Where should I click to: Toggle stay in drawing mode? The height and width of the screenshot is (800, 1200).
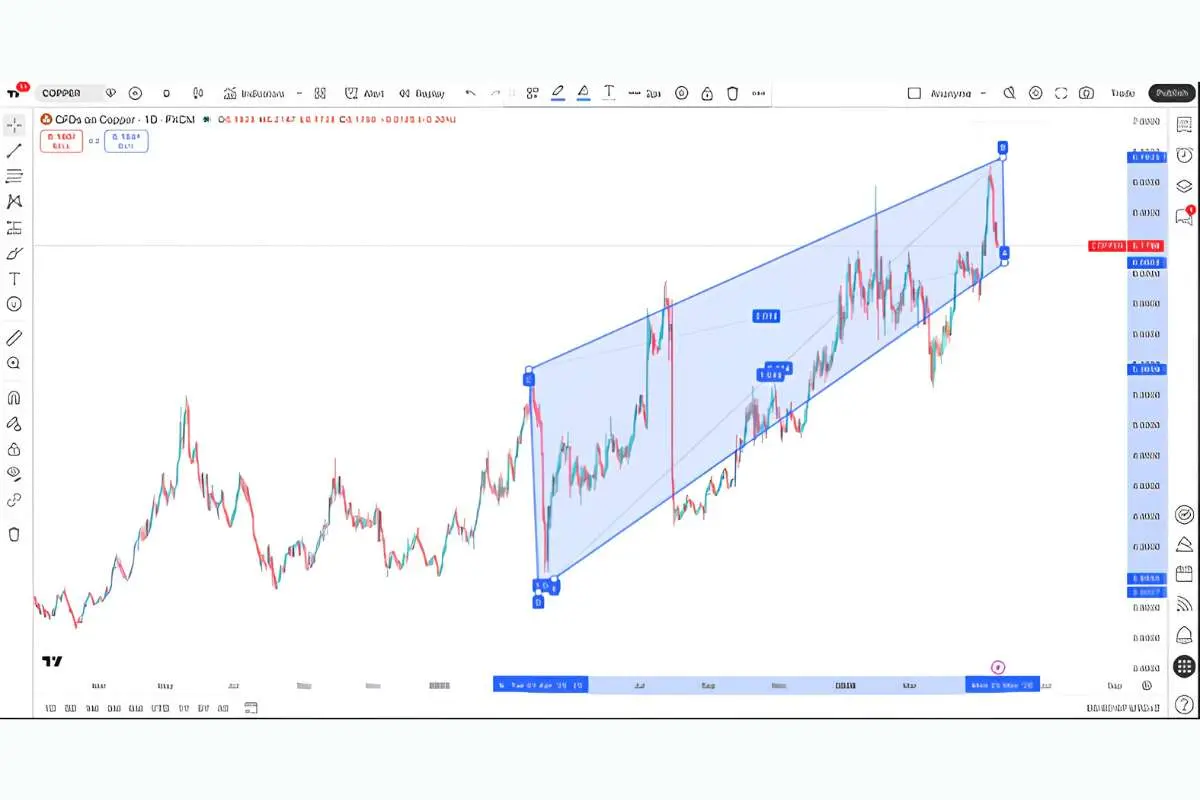(x=14, y=423)
